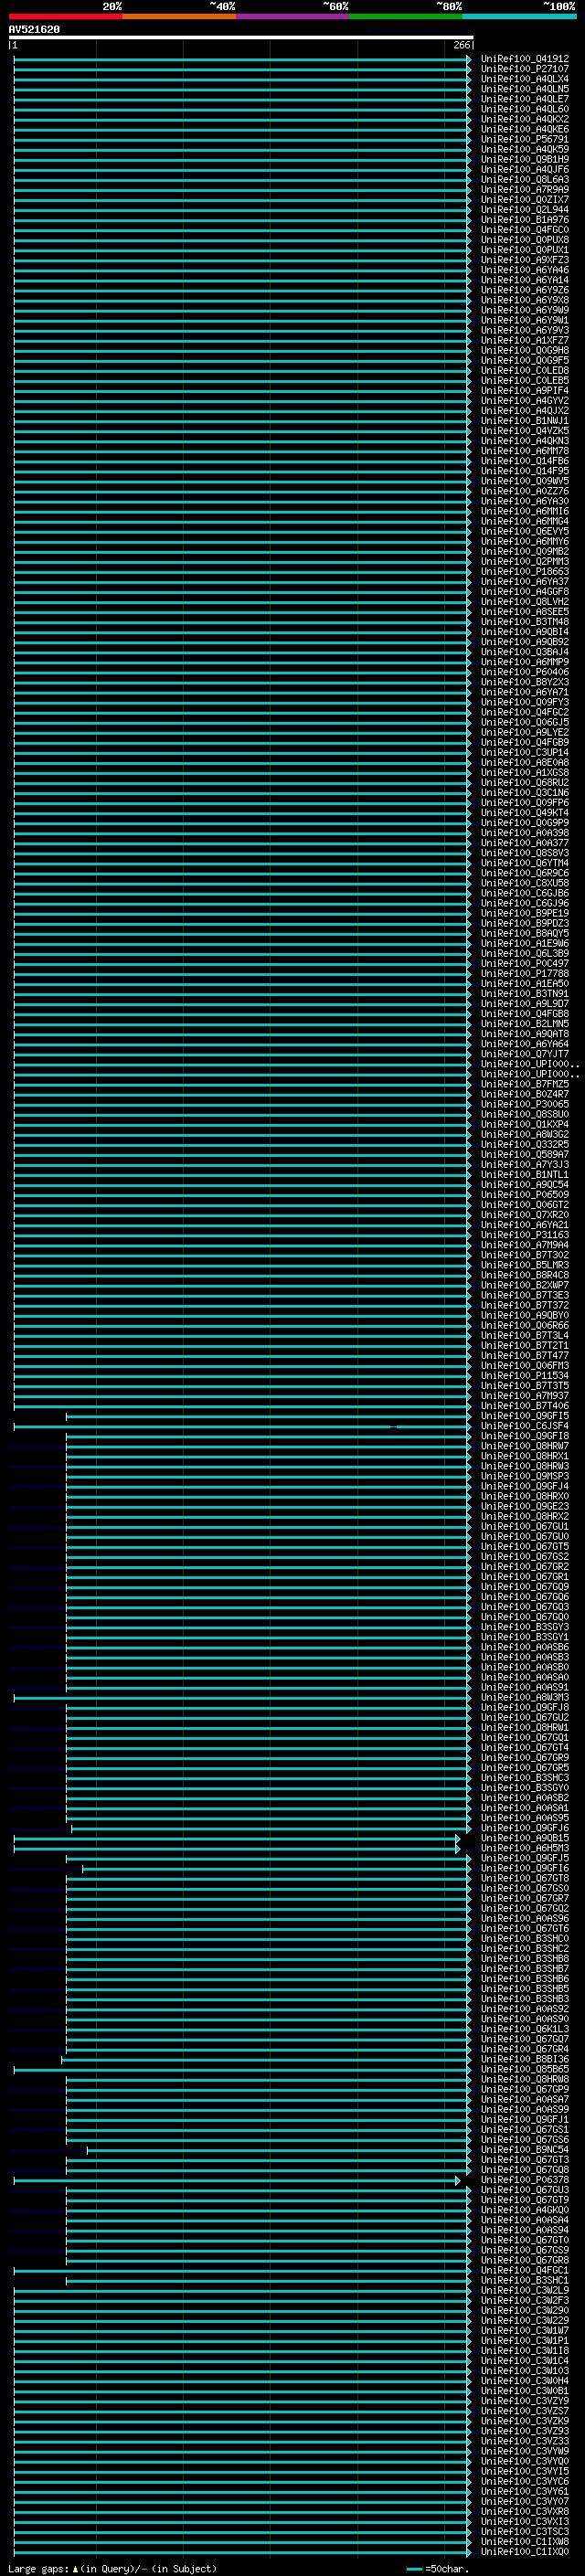
Task: Select the UniRef100_A7R9A9 label
Action: pyautogui.click(x=524, y=190)
